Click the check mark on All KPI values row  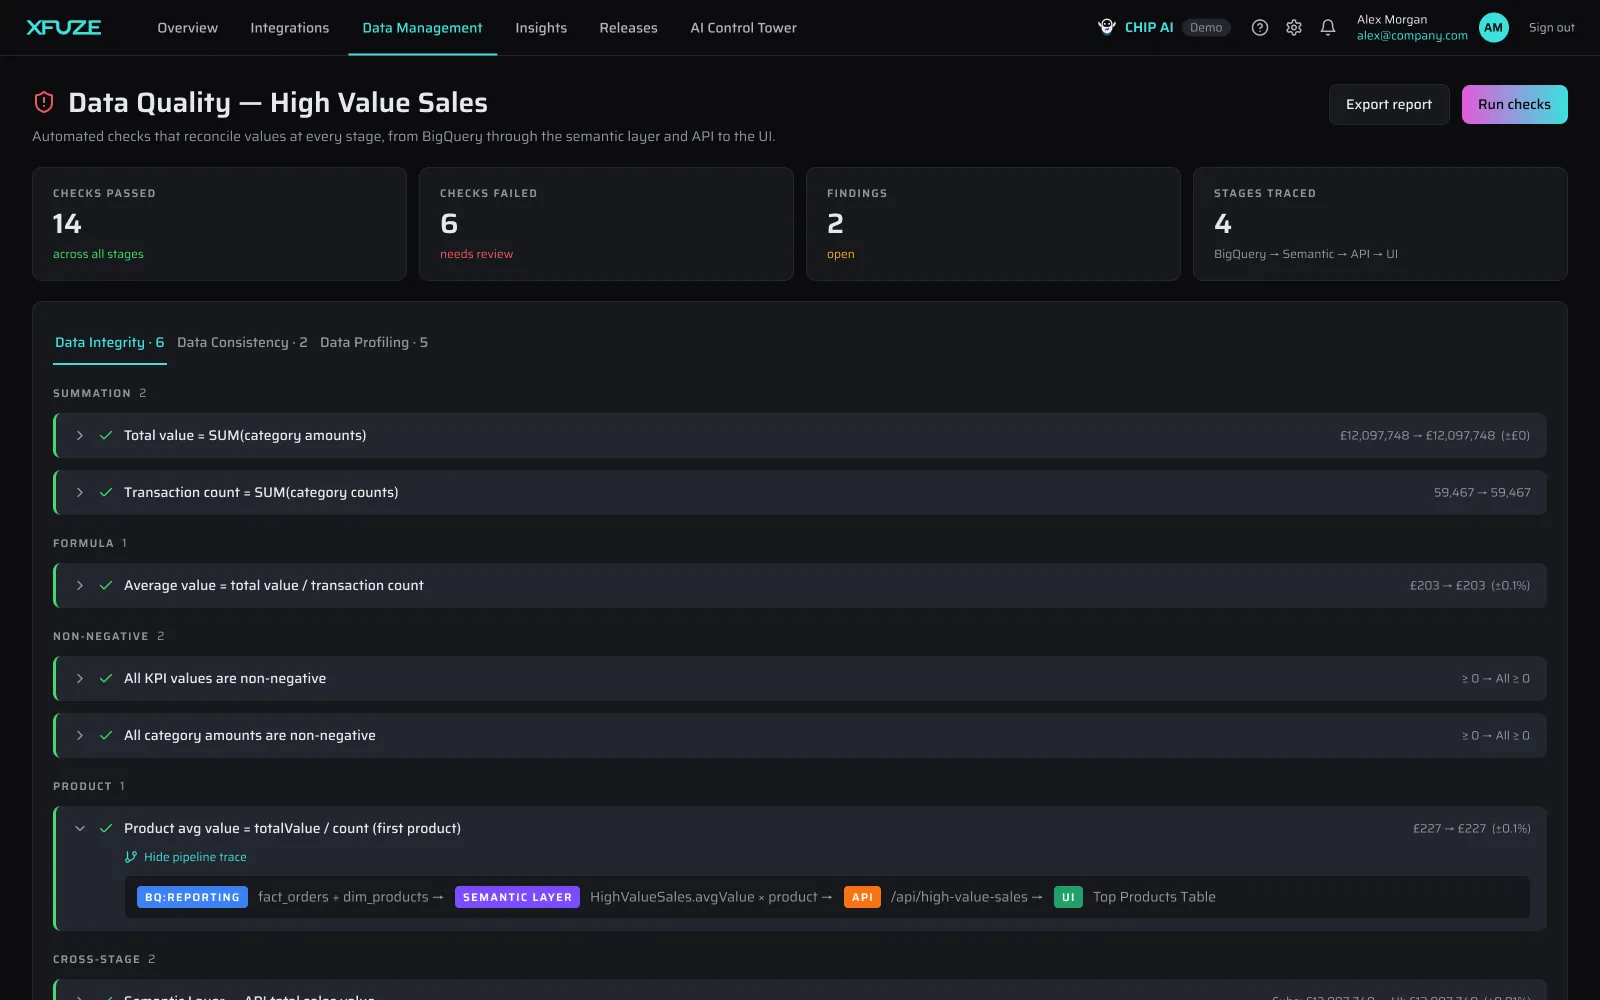[106, 678]
